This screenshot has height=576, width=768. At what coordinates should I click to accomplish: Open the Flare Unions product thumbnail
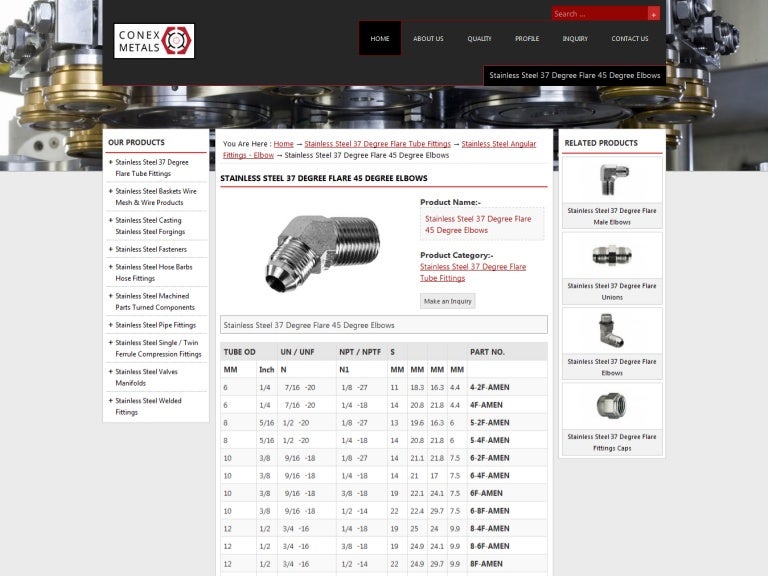[612, 256]
